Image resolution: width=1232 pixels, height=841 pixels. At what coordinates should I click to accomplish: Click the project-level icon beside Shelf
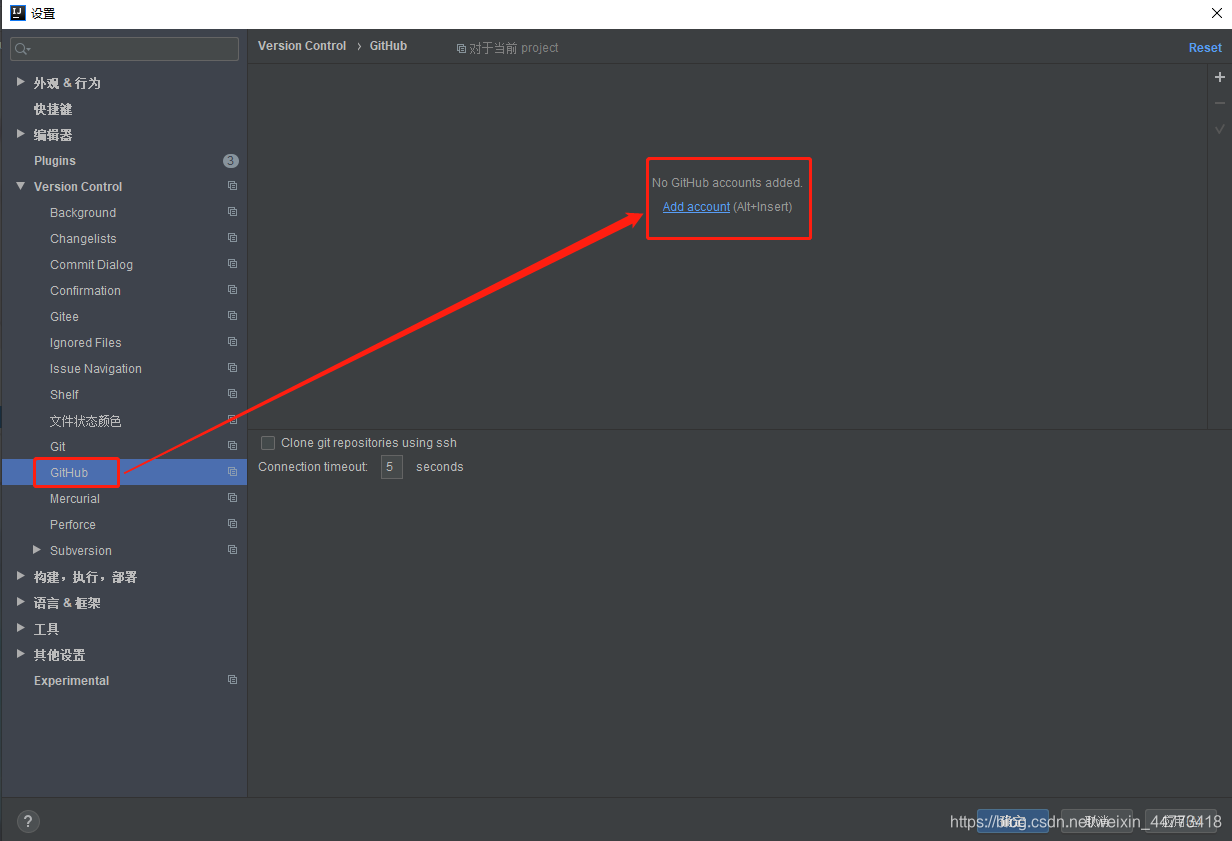click(x=232, y=394)
